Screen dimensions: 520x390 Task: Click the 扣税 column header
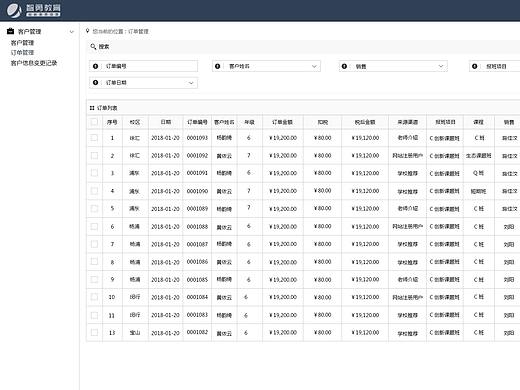[323, 122]
